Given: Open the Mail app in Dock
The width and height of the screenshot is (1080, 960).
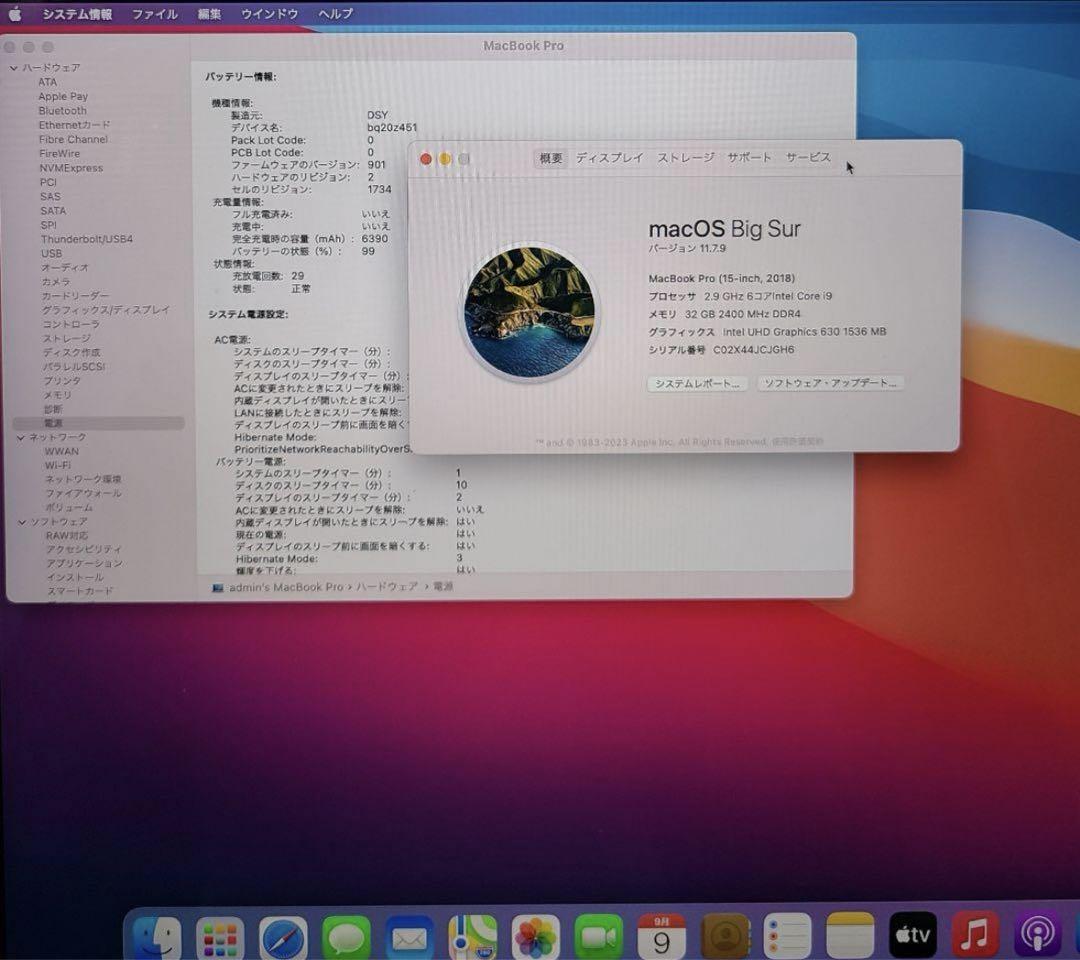Looking at the screenshot, I should coord(409,938).
